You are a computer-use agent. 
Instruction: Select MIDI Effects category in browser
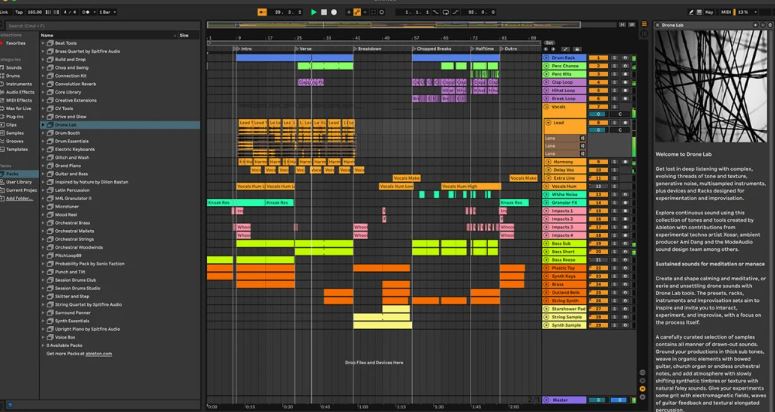[x=19, y=100]
